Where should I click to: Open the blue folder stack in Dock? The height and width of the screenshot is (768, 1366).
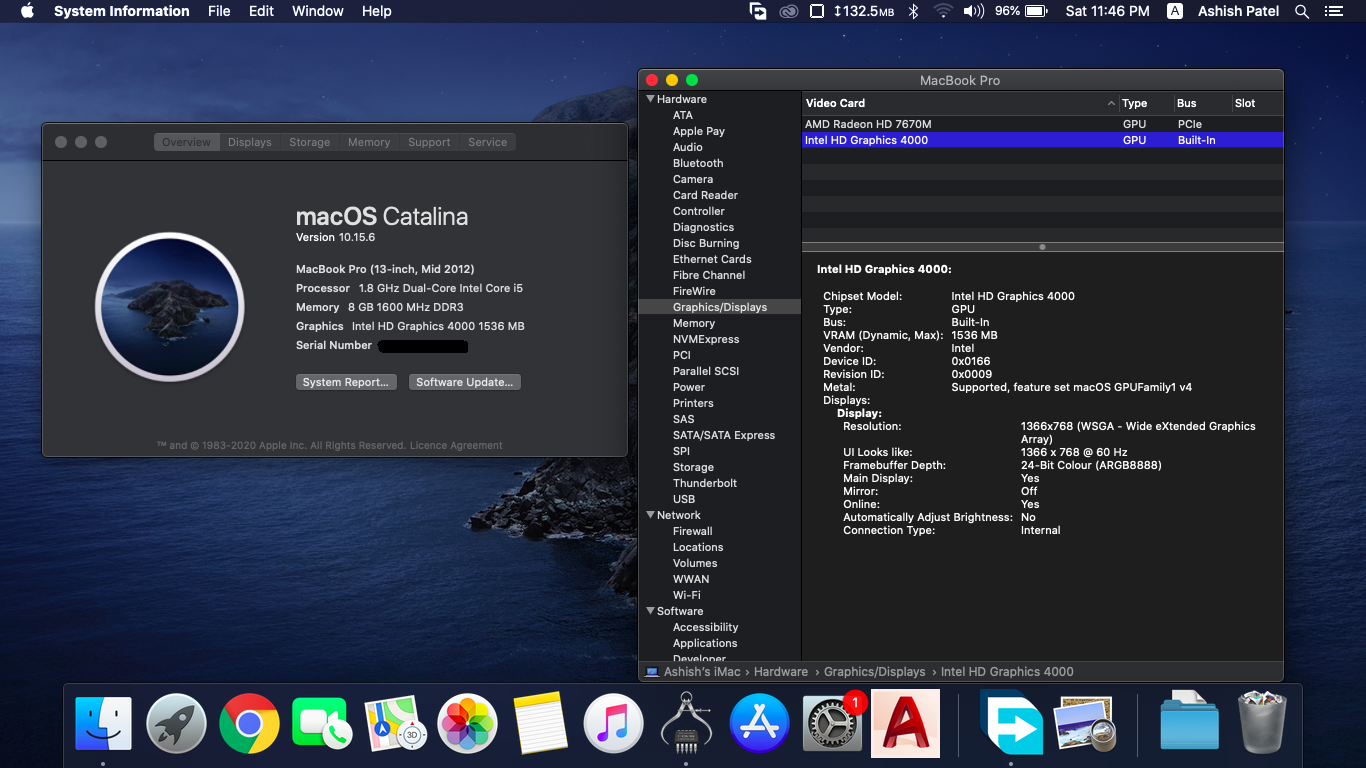click(1189, 721)
